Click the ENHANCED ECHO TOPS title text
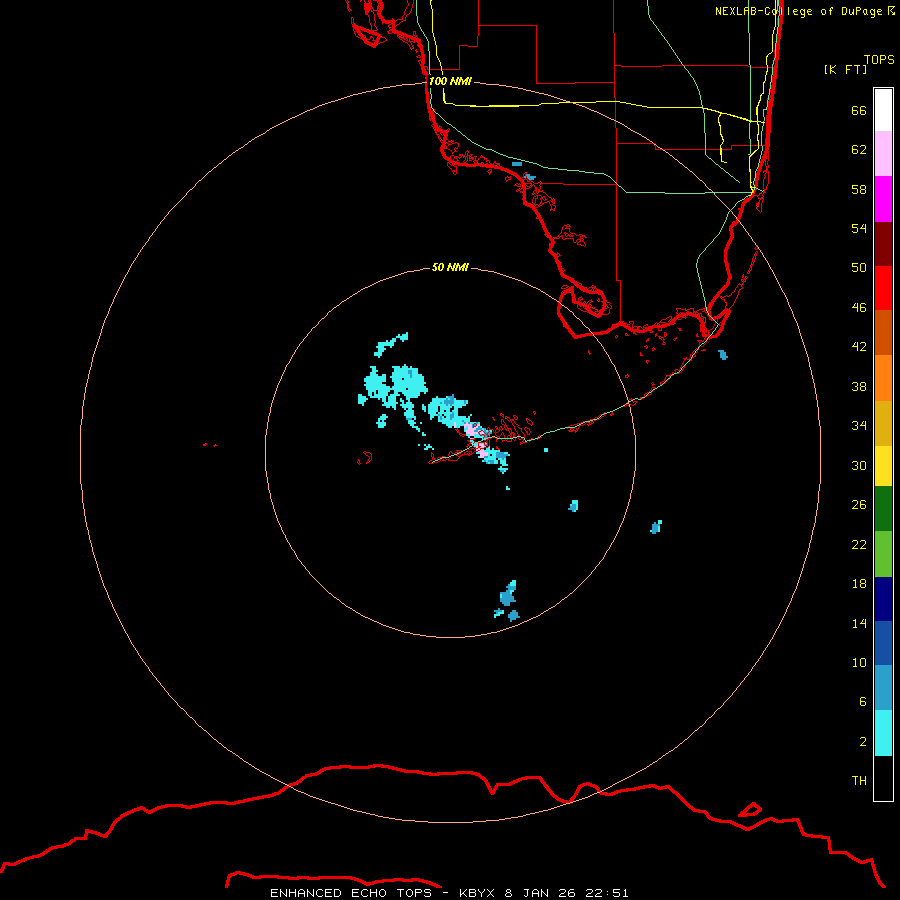Viewport: 900px width, 900px height. (351, 893)
